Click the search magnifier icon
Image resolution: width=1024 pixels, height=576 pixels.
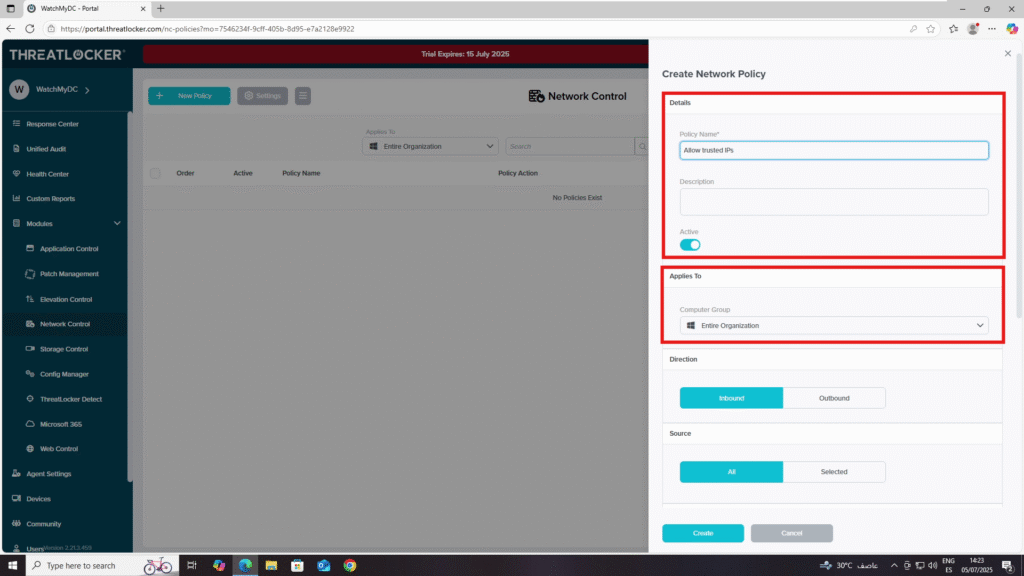[x=642, y=146]
